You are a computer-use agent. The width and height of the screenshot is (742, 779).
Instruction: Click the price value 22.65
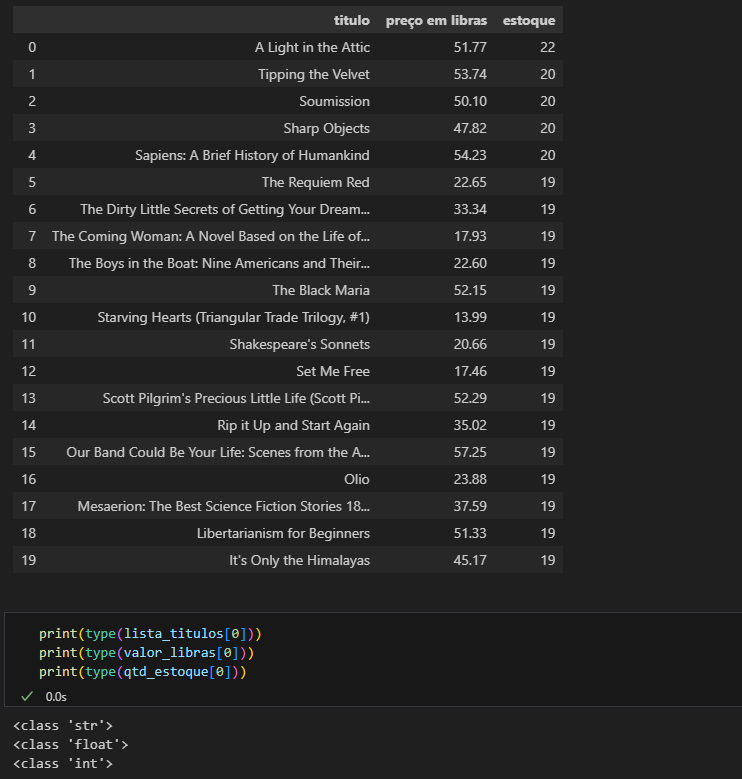pos(470,182)
